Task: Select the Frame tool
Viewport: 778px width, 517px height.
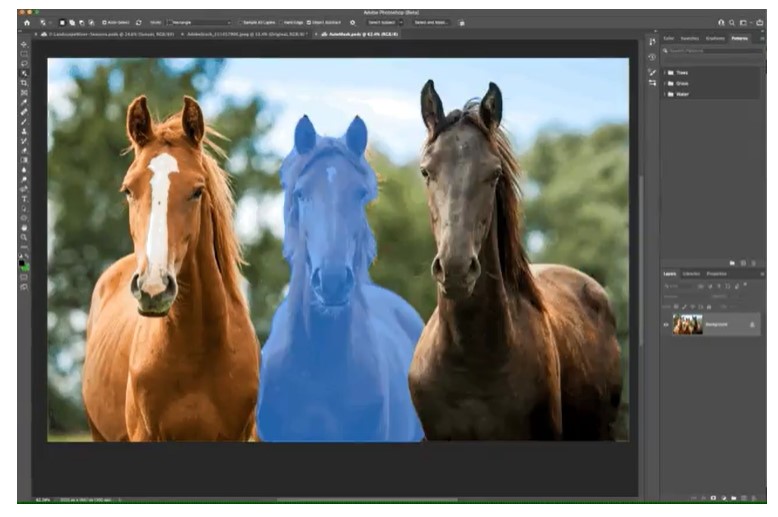Action: (24, 93)
